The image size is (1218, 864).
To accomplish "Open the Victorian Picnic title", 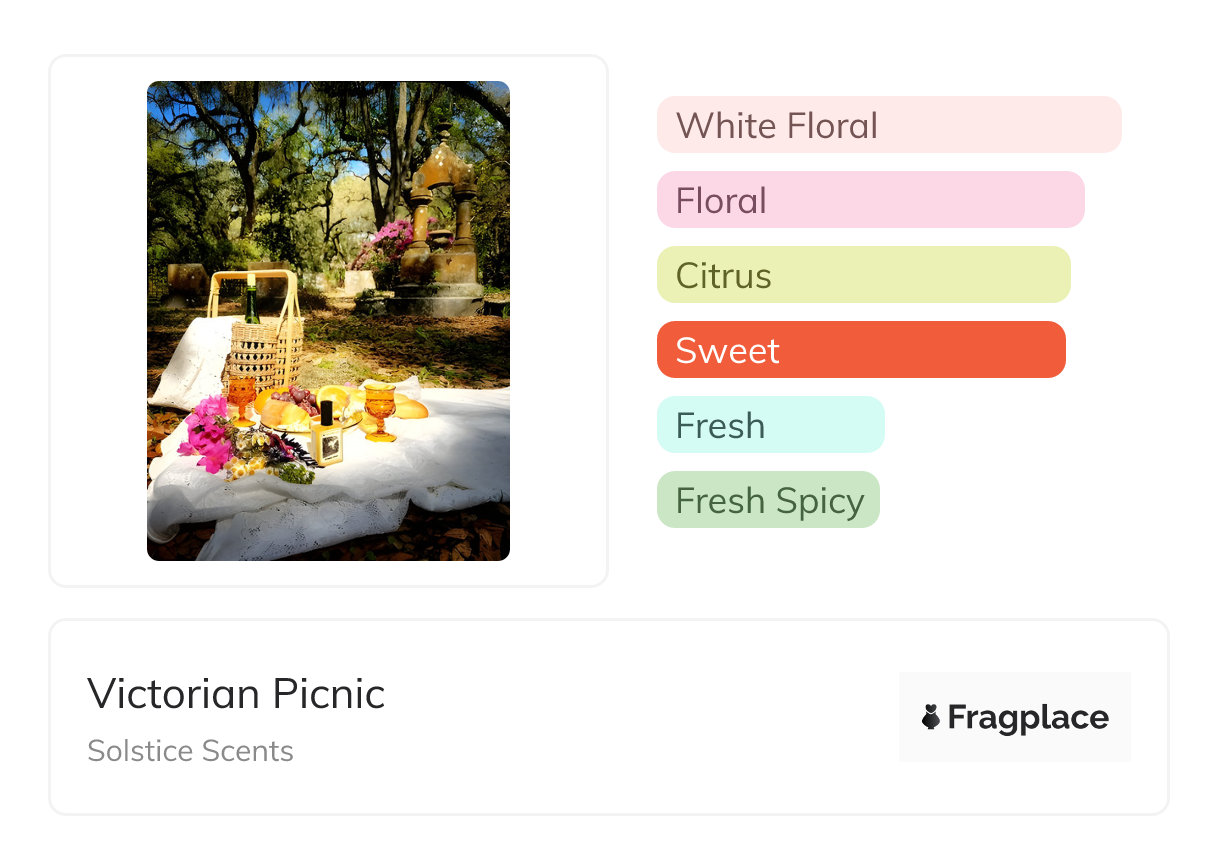I will coord(236,694).
